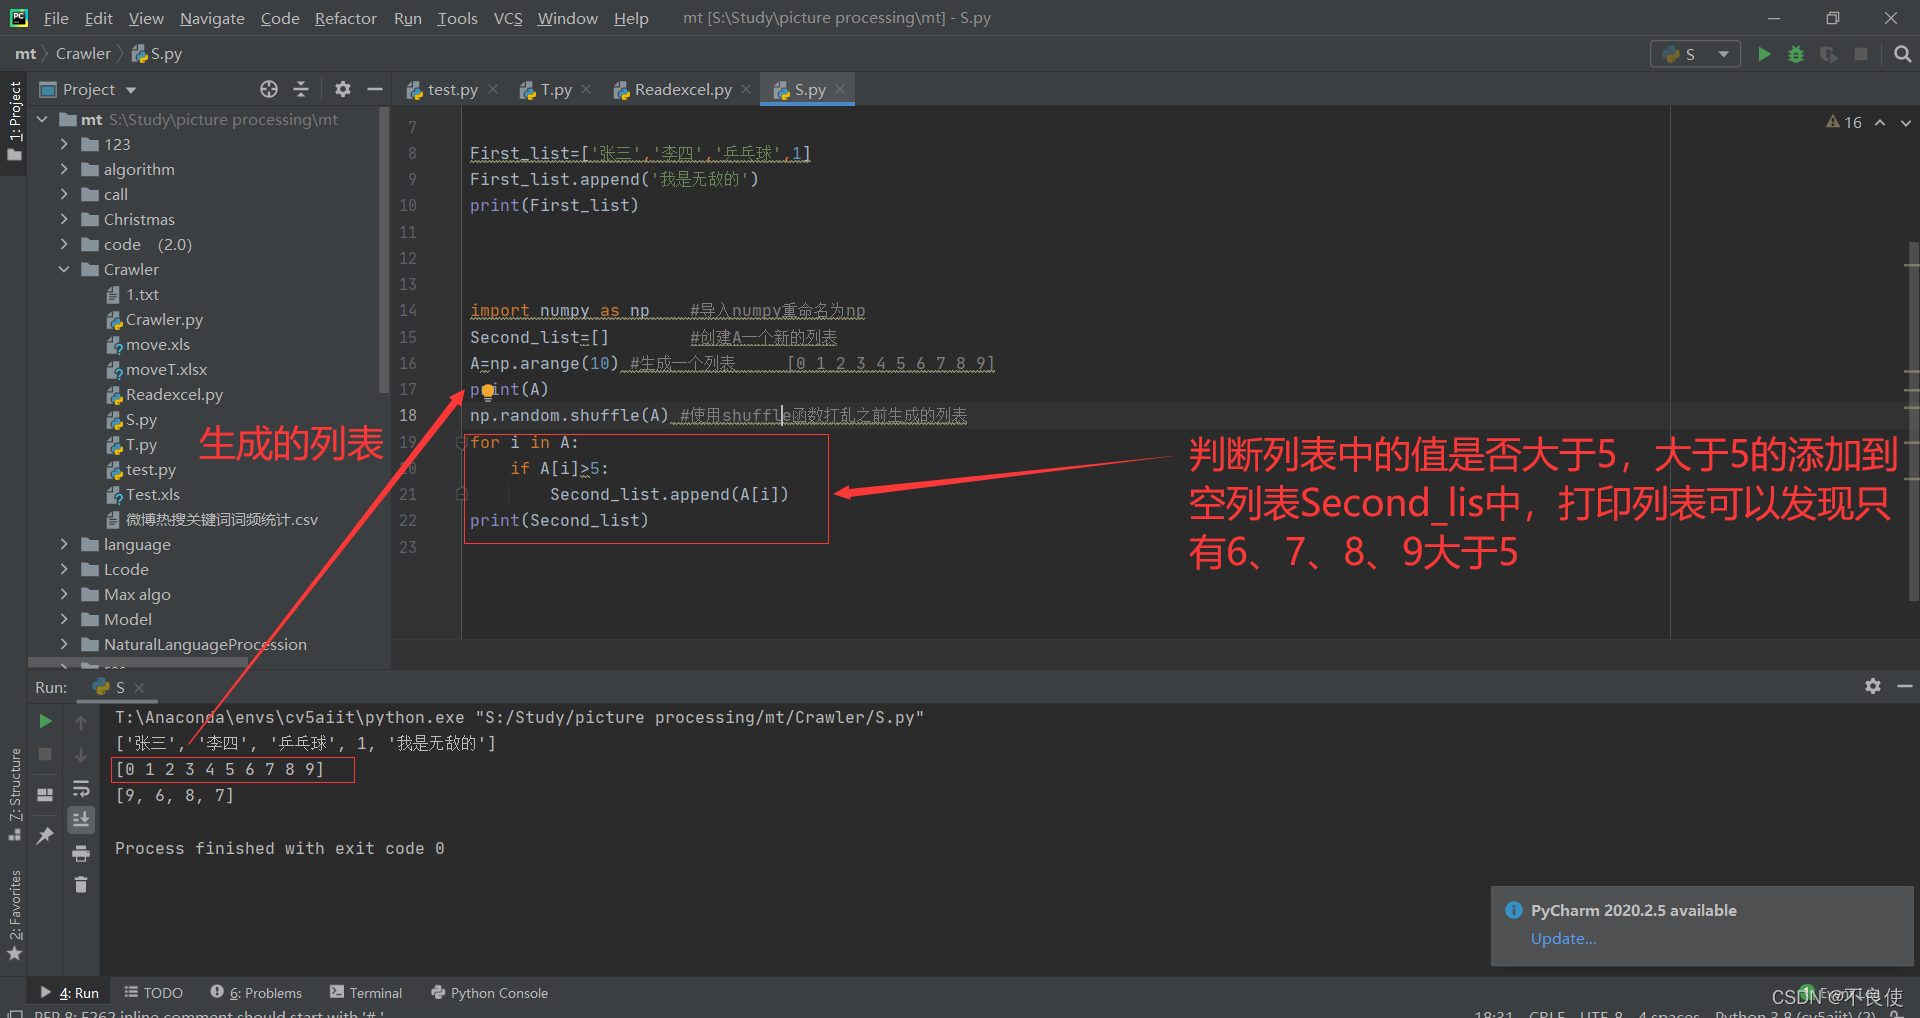This screenshot has width=1920, height=1018.
Task: Collapse the Crawler folder
Action: (64, 269)
